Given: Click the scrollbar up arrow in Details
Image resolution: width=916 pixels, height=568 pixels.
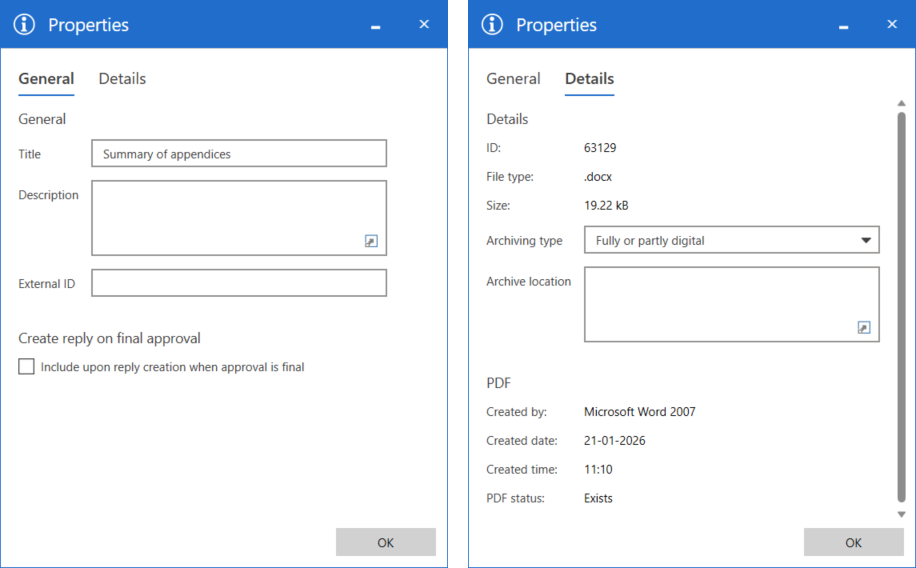Looking at the screenshot, I should 901,103.
